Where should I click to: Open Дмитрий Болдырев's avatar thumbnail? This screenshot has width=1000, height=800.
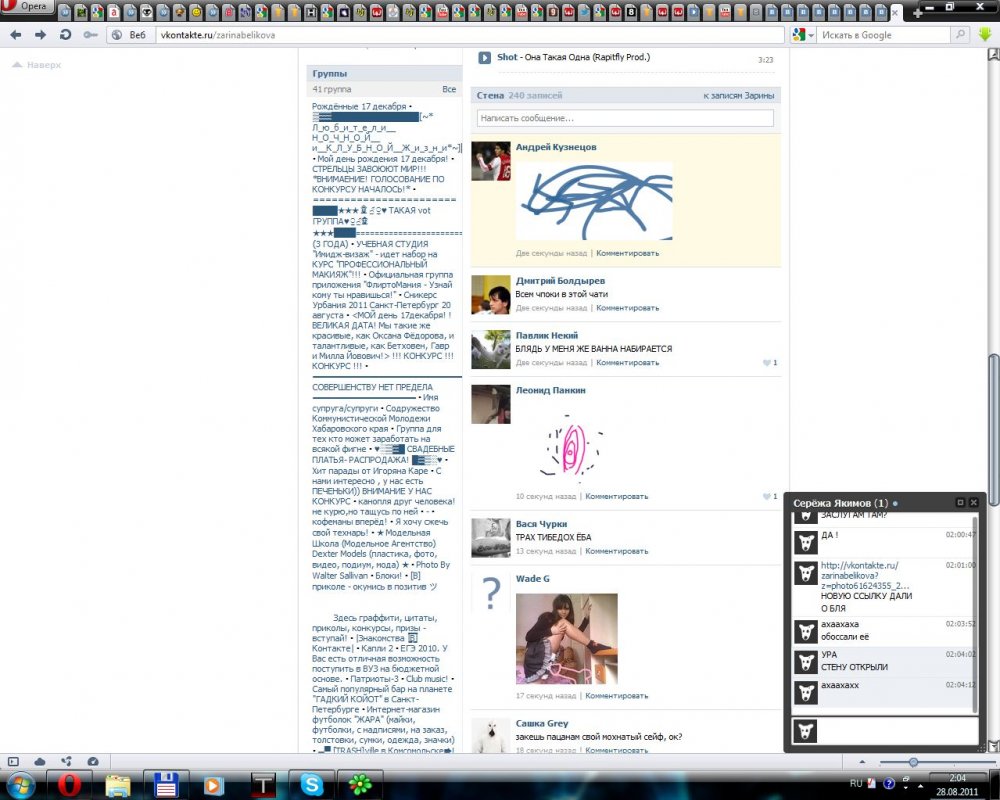tap(490, 295)
